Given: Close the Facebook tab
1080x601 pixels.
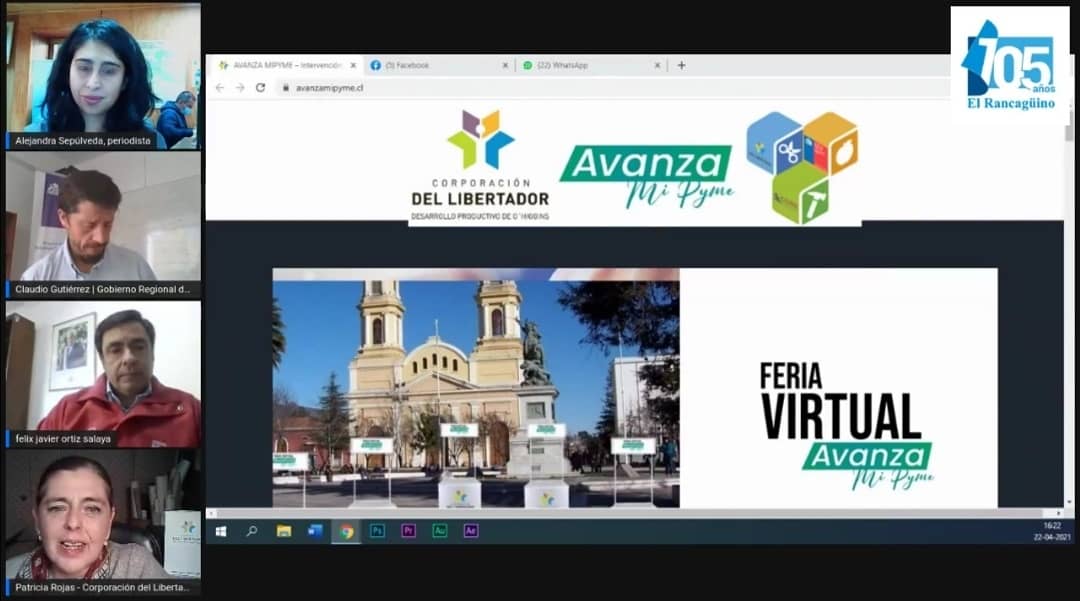Looking at the screenshot, I should (x=505, y=65).
